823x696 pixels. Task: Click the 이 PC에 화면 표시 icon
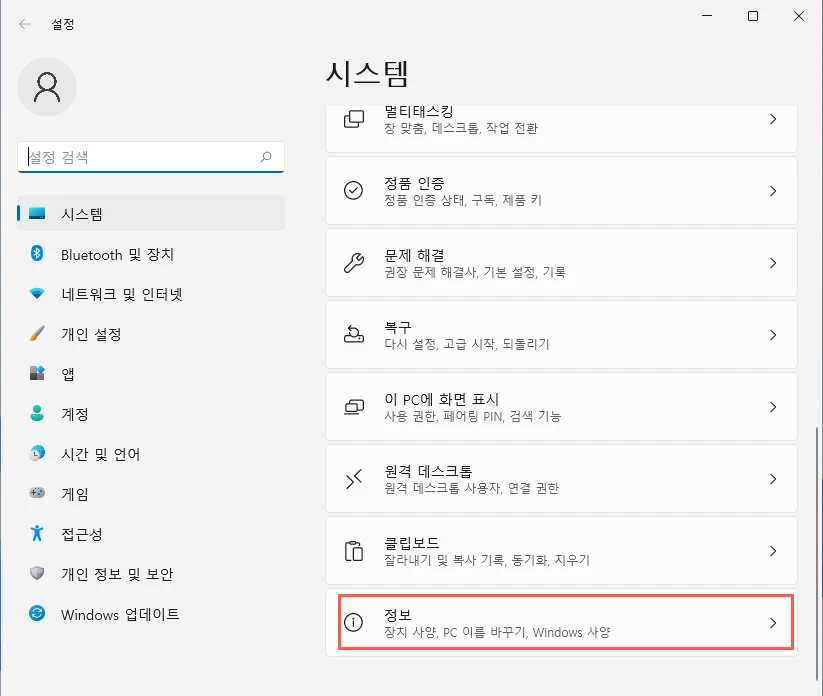click(x=354, y=407)
